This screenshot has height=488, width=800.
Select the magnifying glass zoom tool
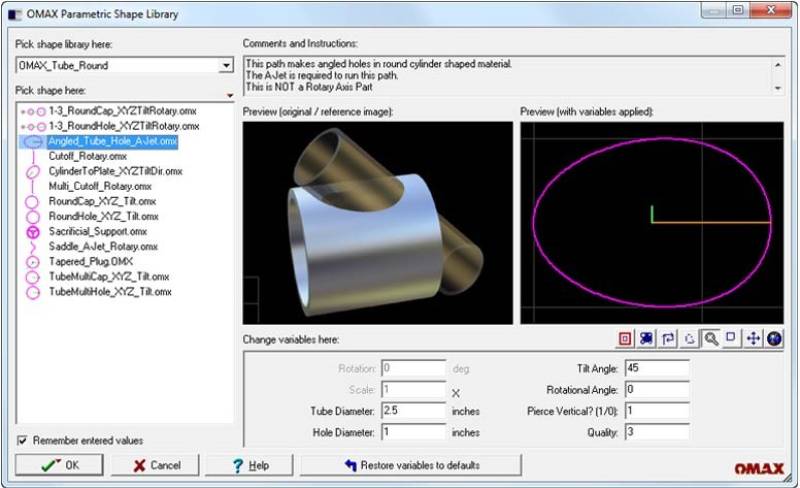coord(711,338)
